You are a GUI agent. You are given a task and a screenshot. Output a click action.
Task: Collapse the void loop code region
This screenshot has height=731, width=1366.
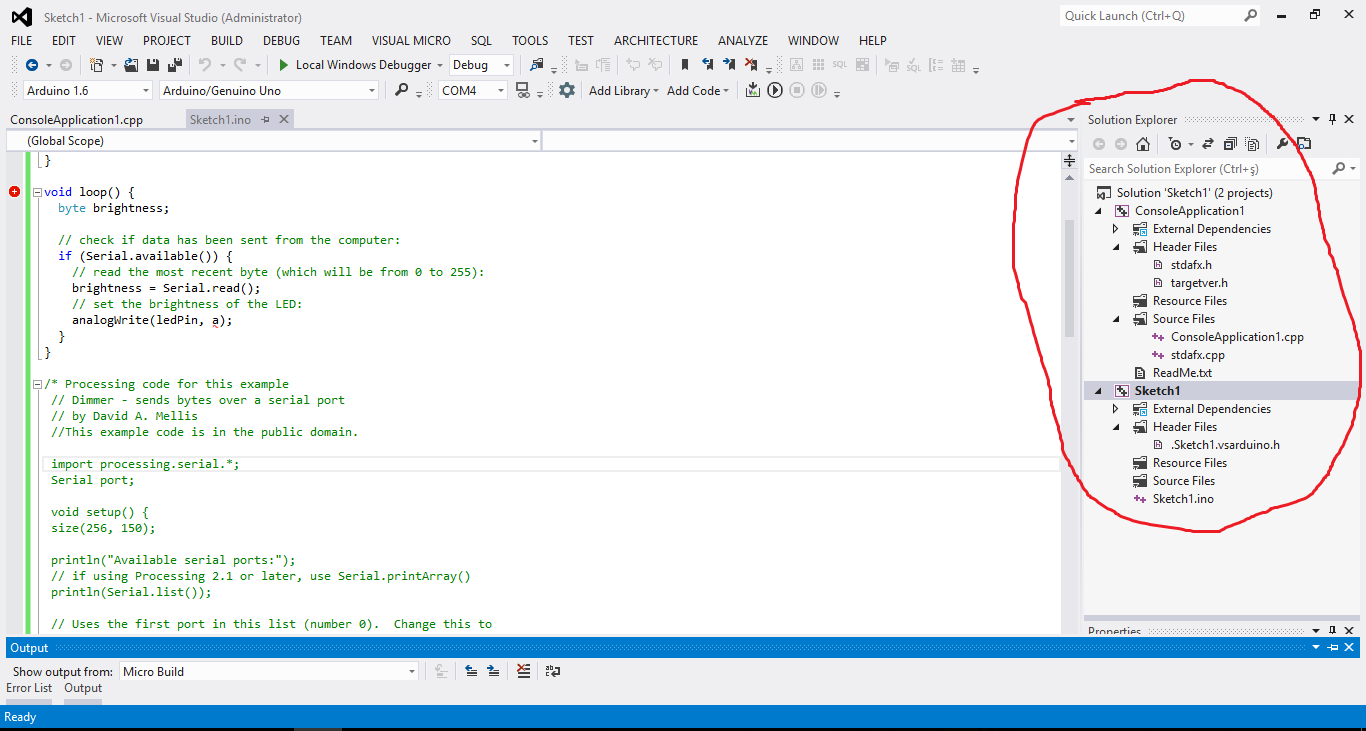(37, 192)
